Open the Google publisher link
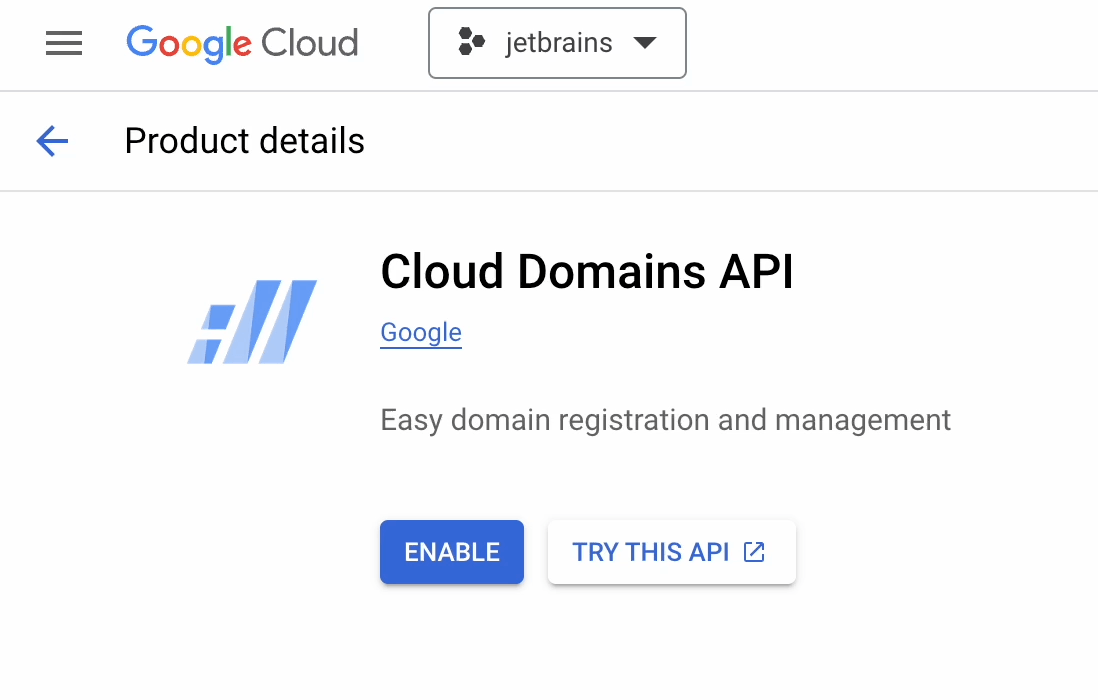 [x=421, y=332]
